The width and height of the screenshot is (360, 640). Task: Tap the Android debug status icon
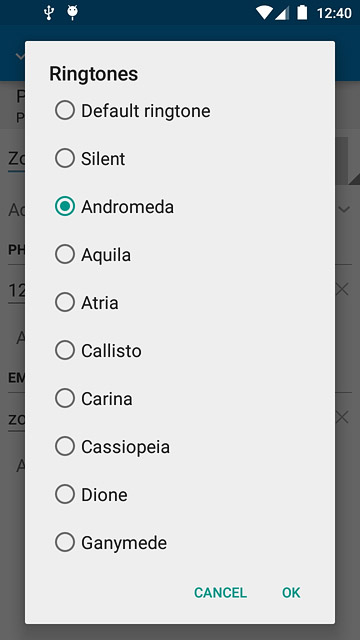pos(73,13)
